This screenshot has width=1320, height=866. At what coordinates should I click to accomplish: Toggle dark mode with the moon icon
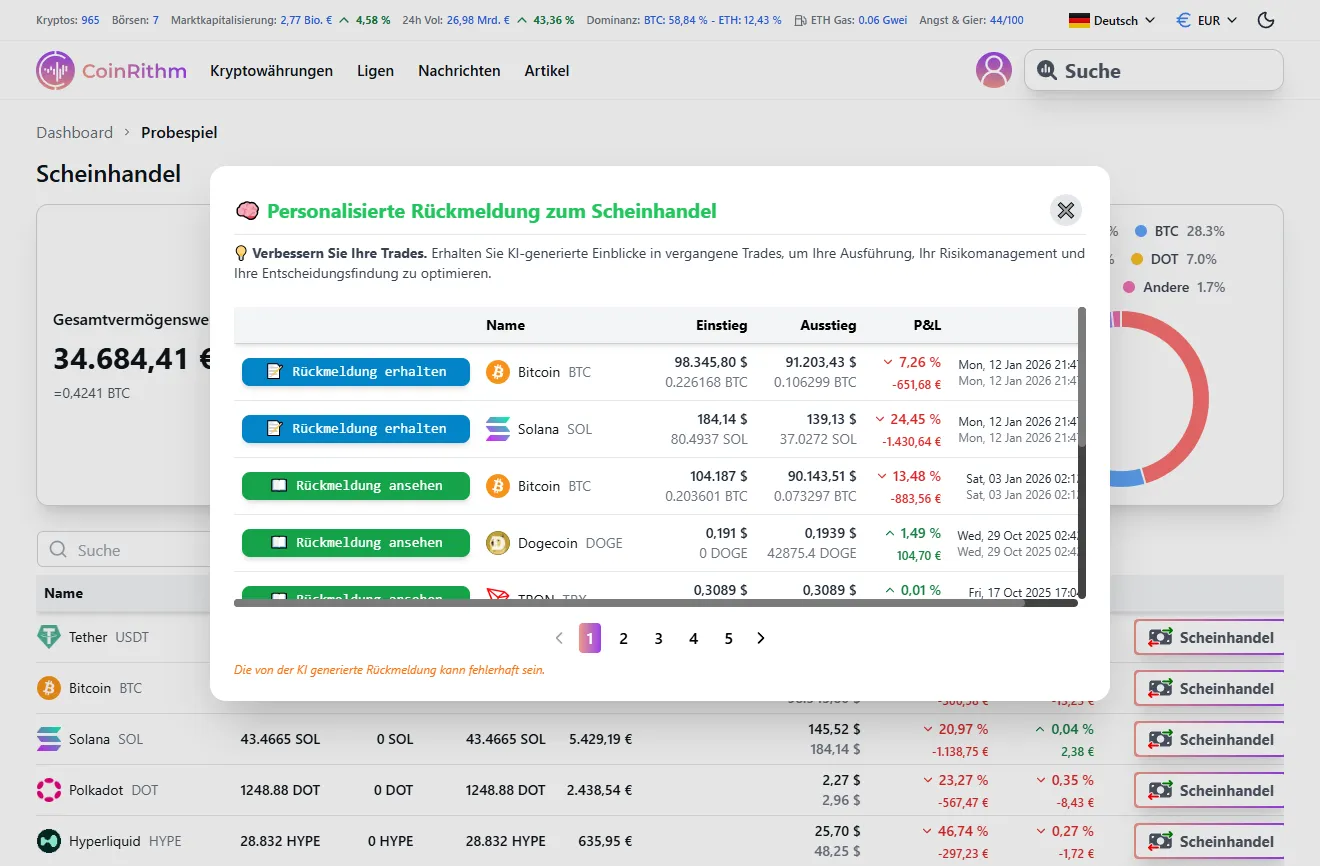click(x=1266, y=19)
